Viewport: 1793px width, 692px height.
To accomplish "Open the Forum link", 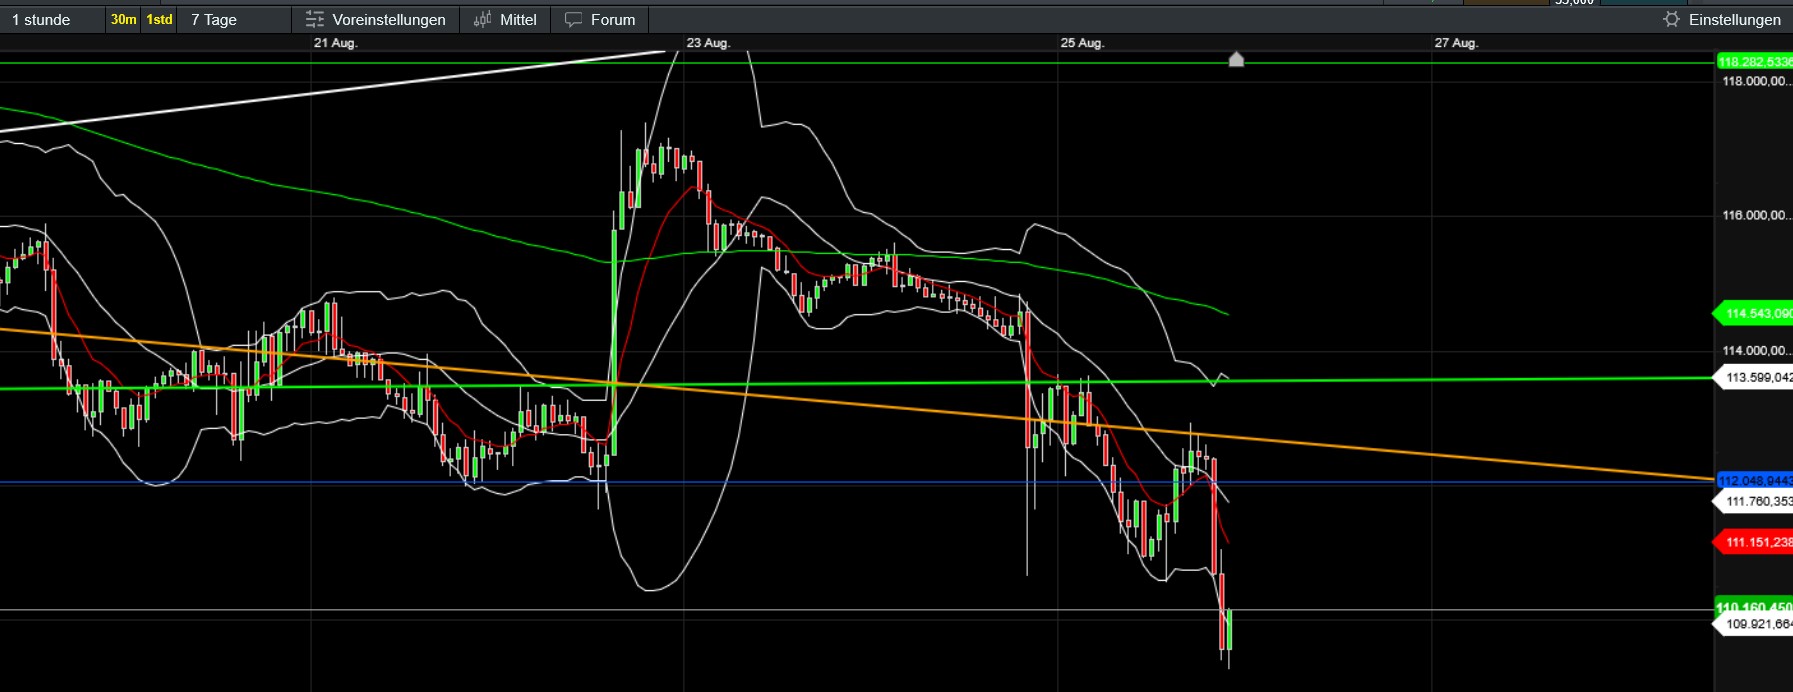I will tap(613, 20).
